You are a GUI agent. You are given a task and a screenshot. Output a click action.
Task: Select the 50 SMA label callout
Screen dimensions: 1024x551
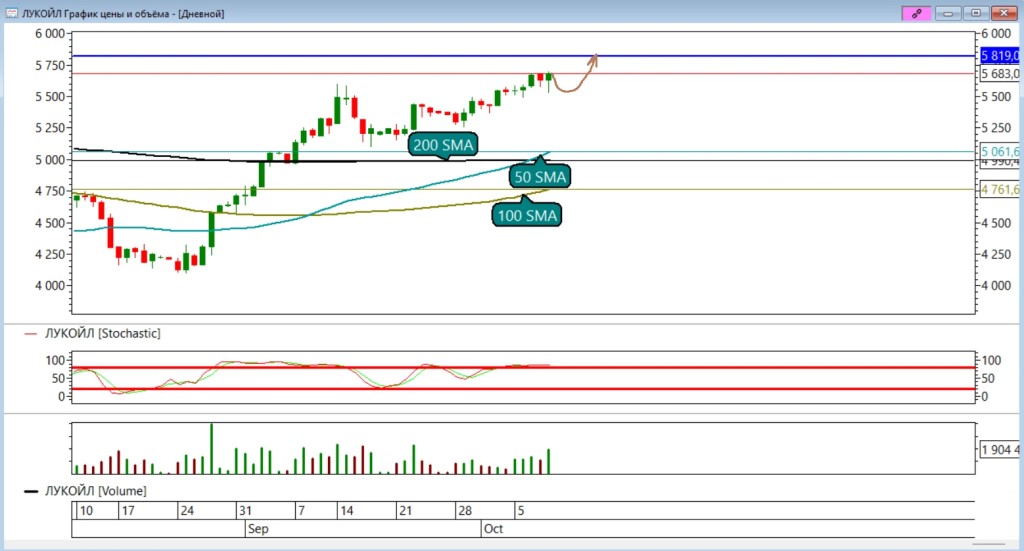(540, 175)
